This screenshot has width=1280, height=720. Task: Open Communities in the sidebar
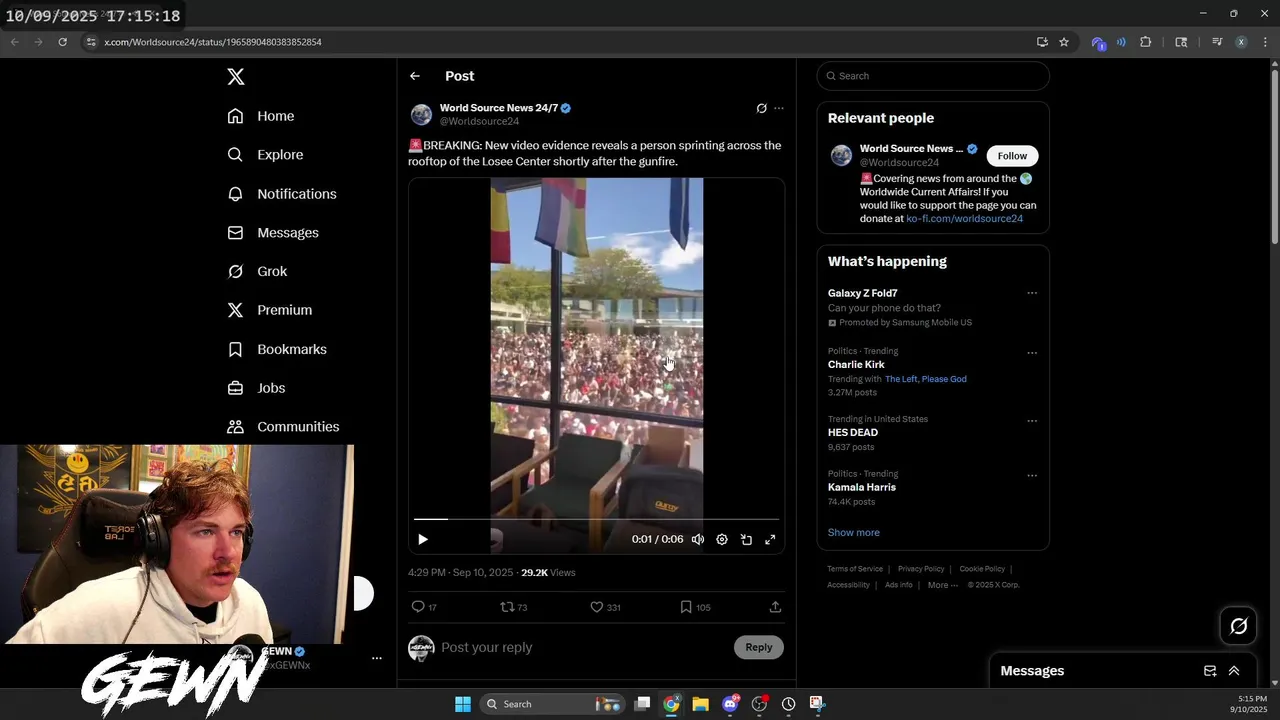pyautogui.click(x=283, y=427)
